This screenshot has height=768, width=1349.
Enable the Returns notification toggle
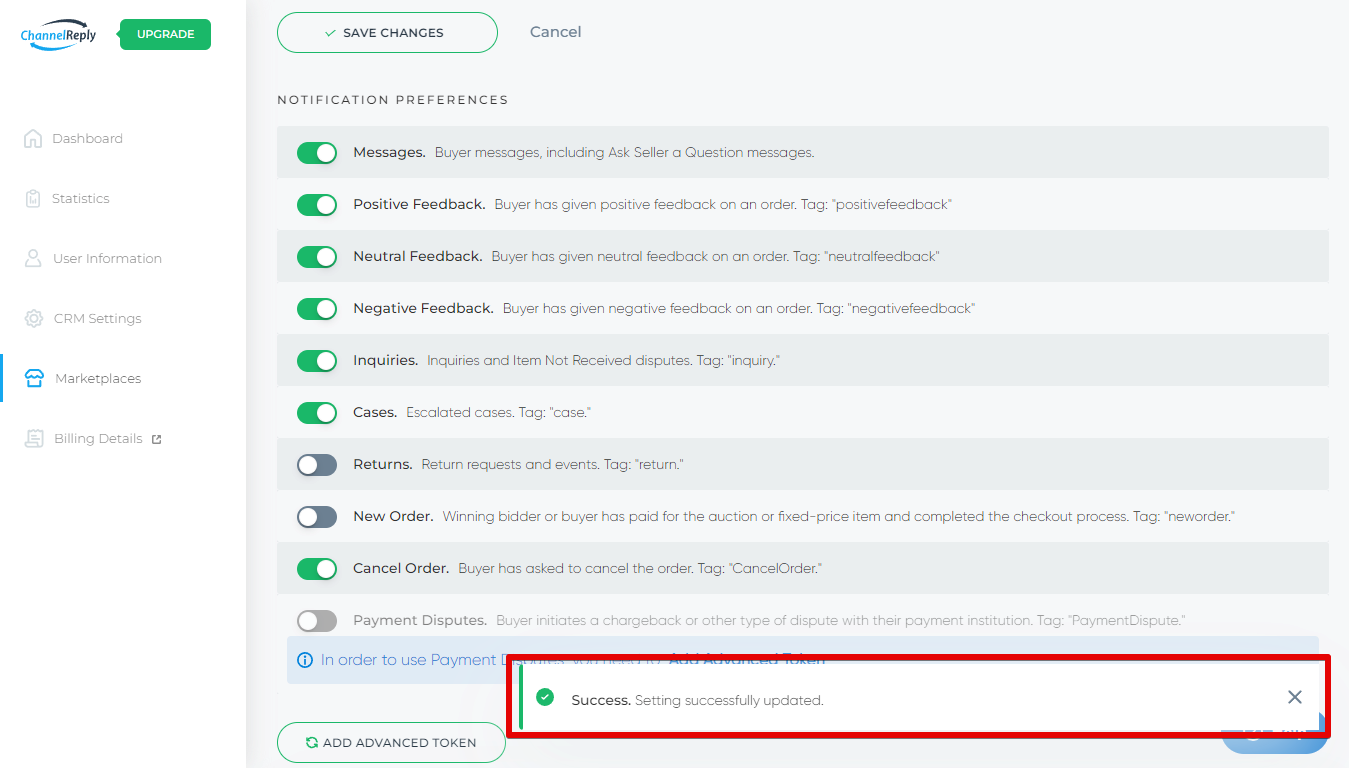tap(317, 465)
